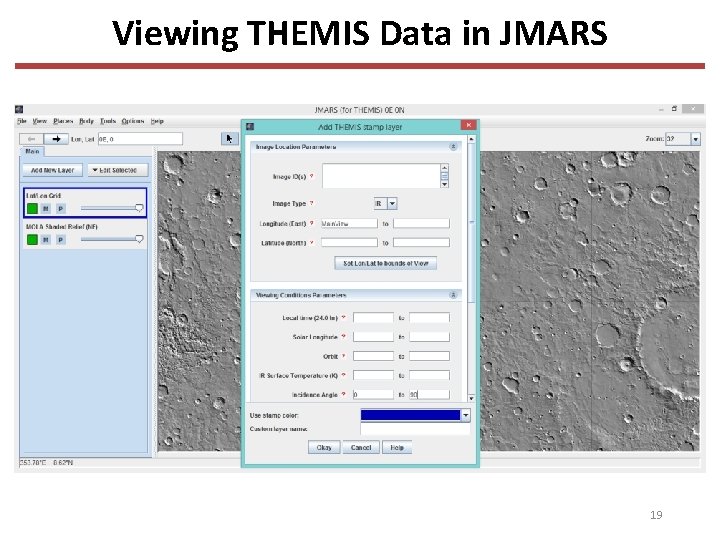Open the stamp color dropdown swatch
The width and height of the screenshot is (720, 540).
tap(411, 415)
